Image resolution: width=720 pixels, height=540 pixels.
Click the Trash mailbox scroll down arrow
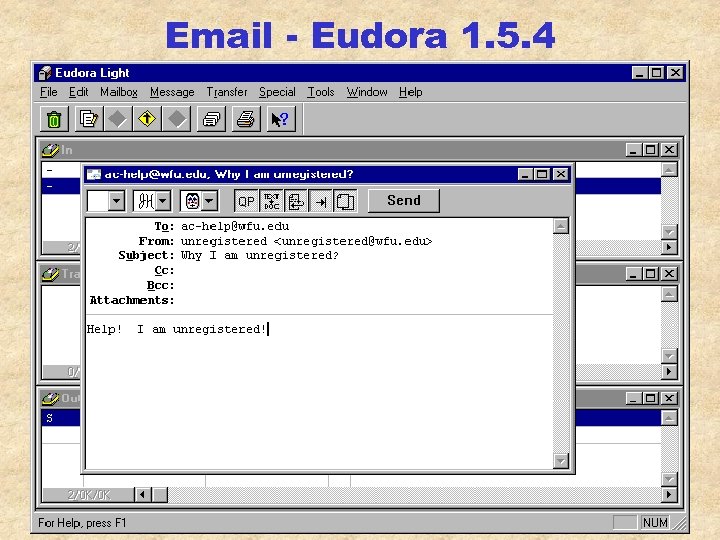pyautogui.click(x=669, y=355)
